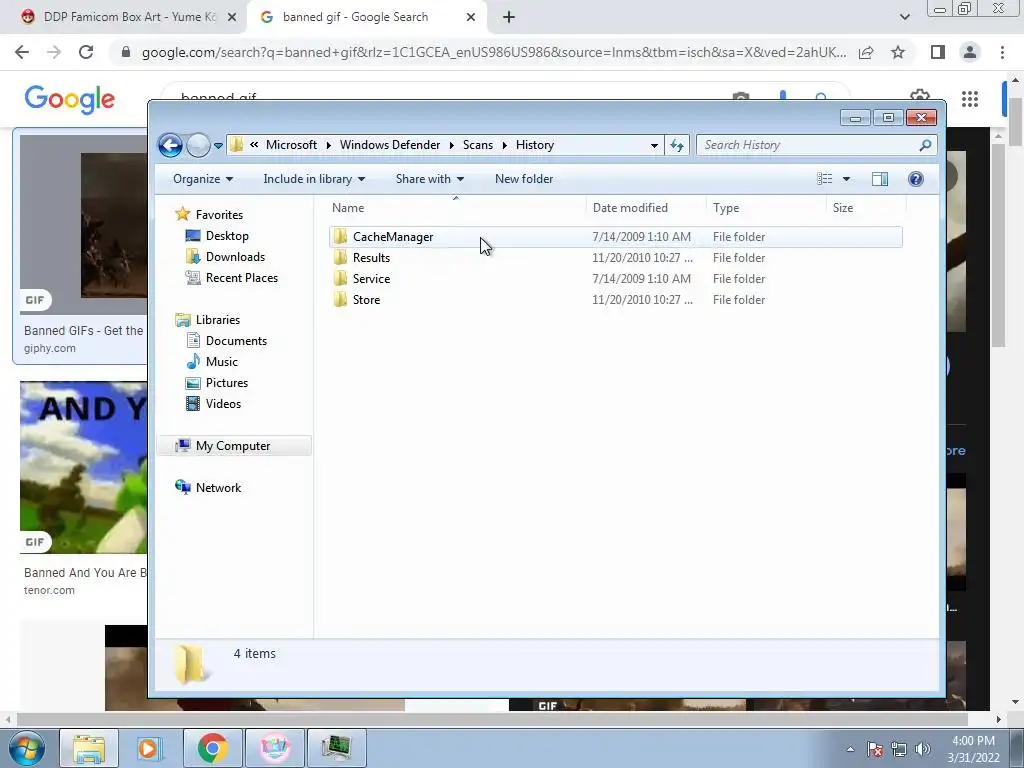The image size is (1024, 768).
Task: Sort files by the Name column
Action: [x=456, y=208]
